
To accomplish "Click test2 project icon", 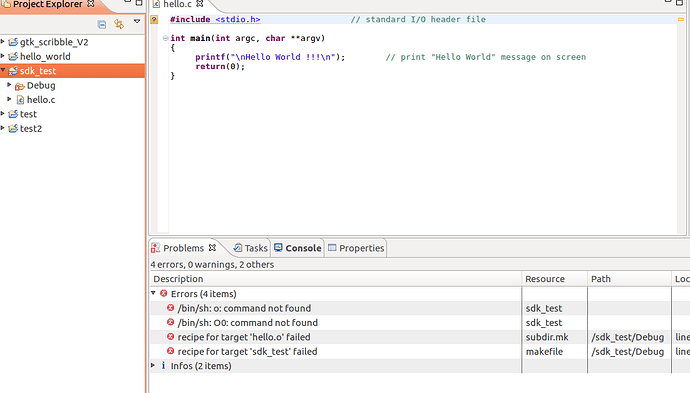I will tap(13, 129).
